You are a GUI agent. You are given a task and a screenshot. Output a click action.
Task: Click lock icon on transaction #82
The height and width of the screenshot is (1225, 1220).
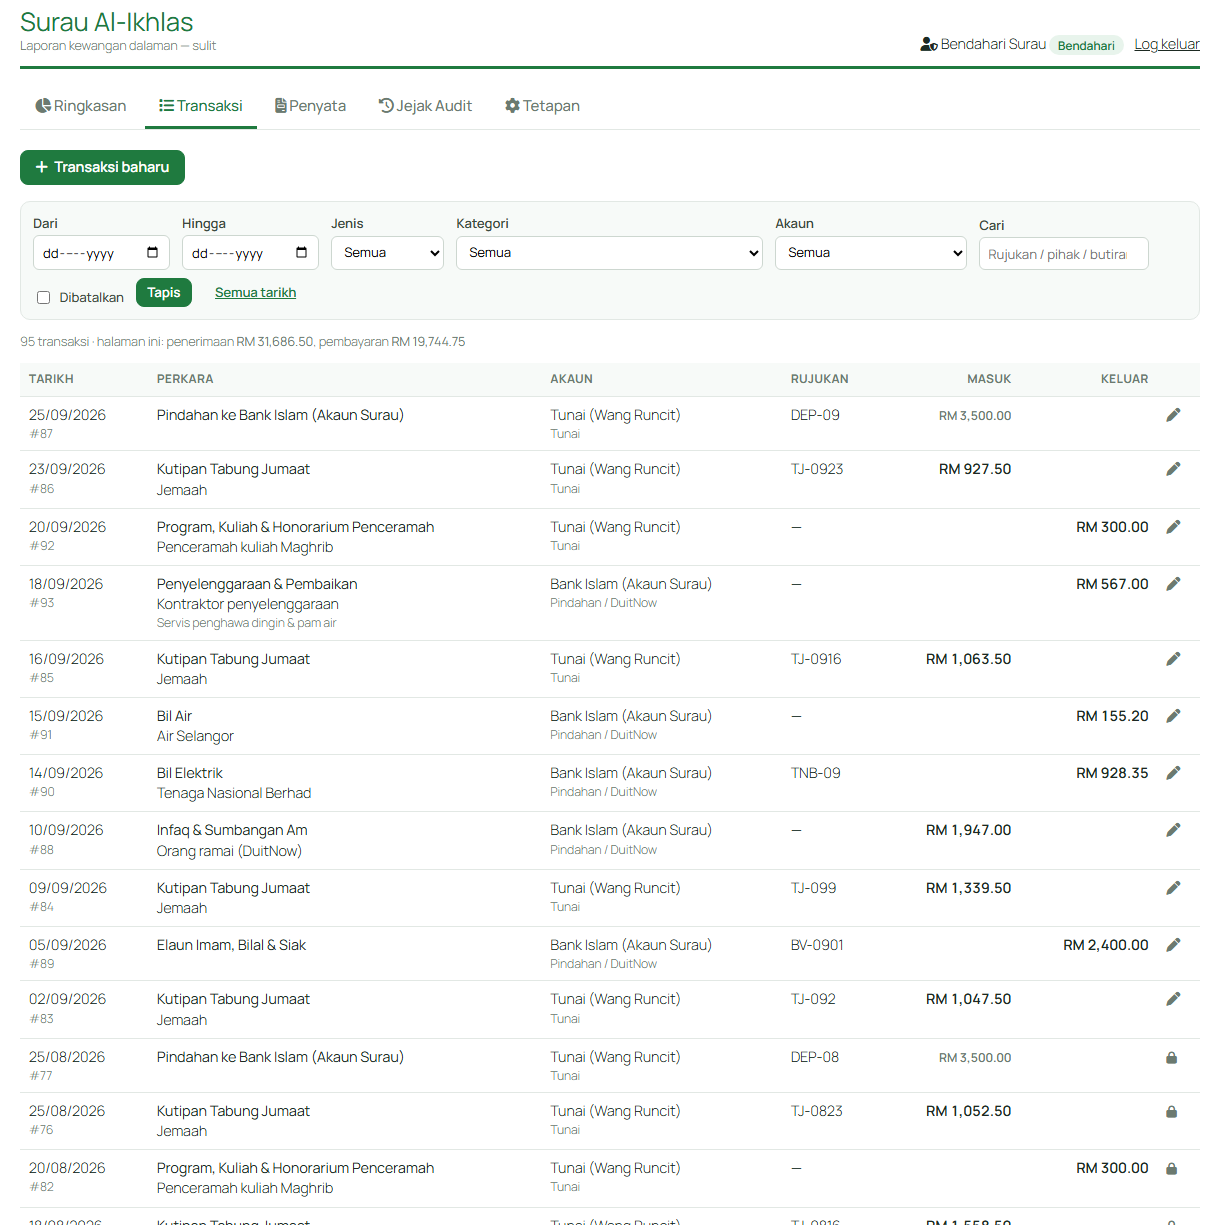tap(1171, 1168)
